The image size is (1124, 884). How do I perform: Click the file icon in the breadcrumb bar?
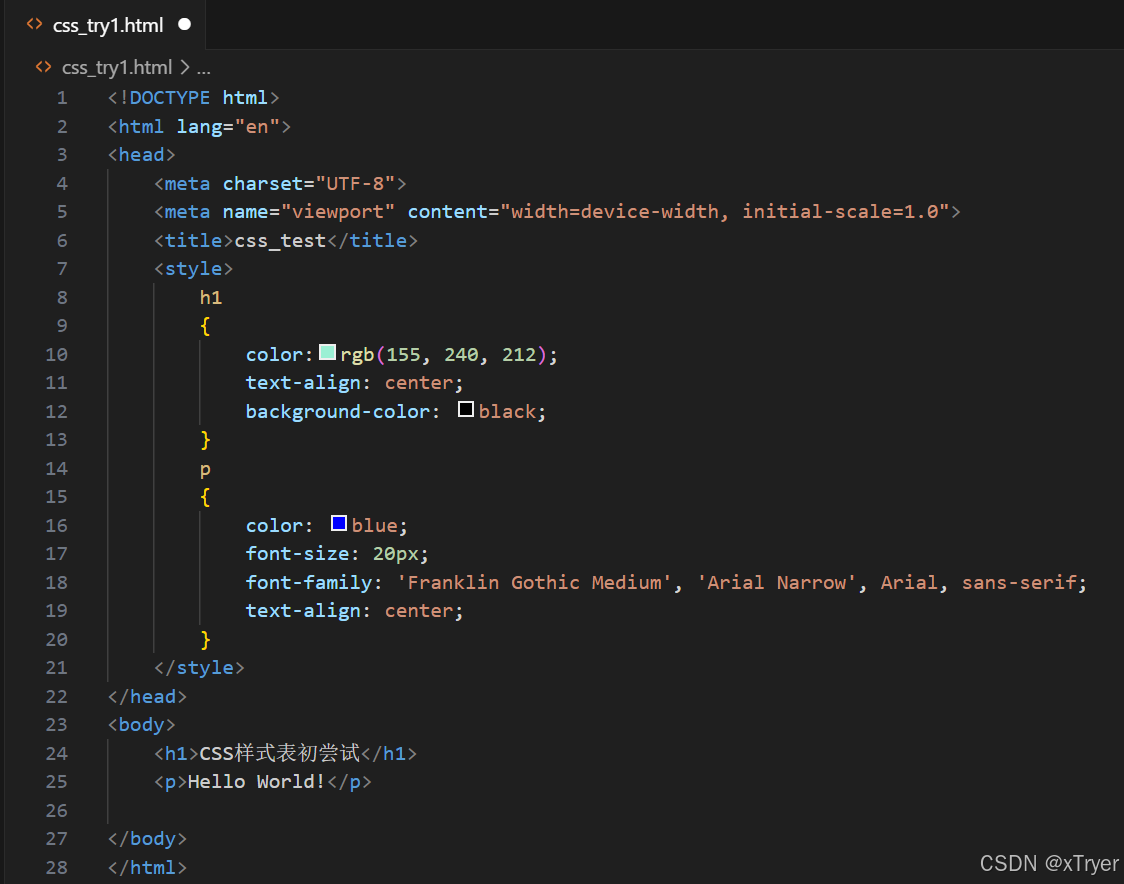click(x=43, y=67)
